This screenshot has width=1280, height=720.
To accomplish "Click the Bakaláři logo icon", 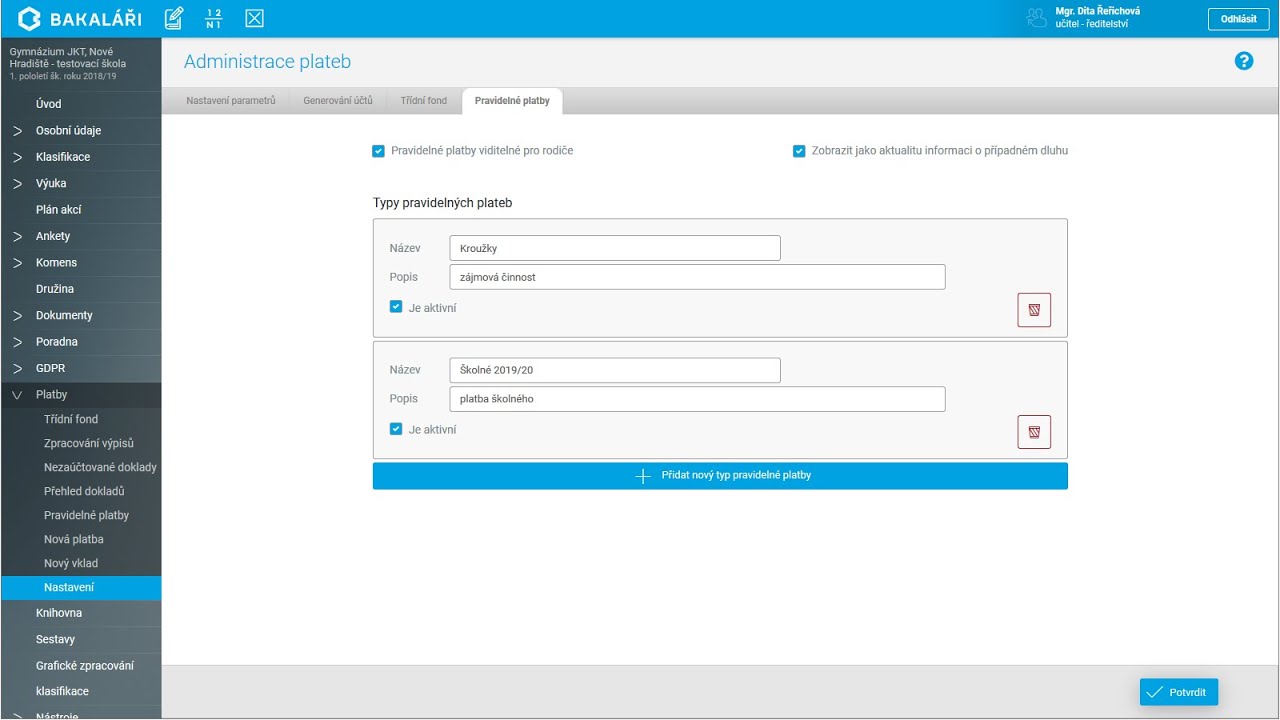I will pyautogui.click(x=29, y=18).
